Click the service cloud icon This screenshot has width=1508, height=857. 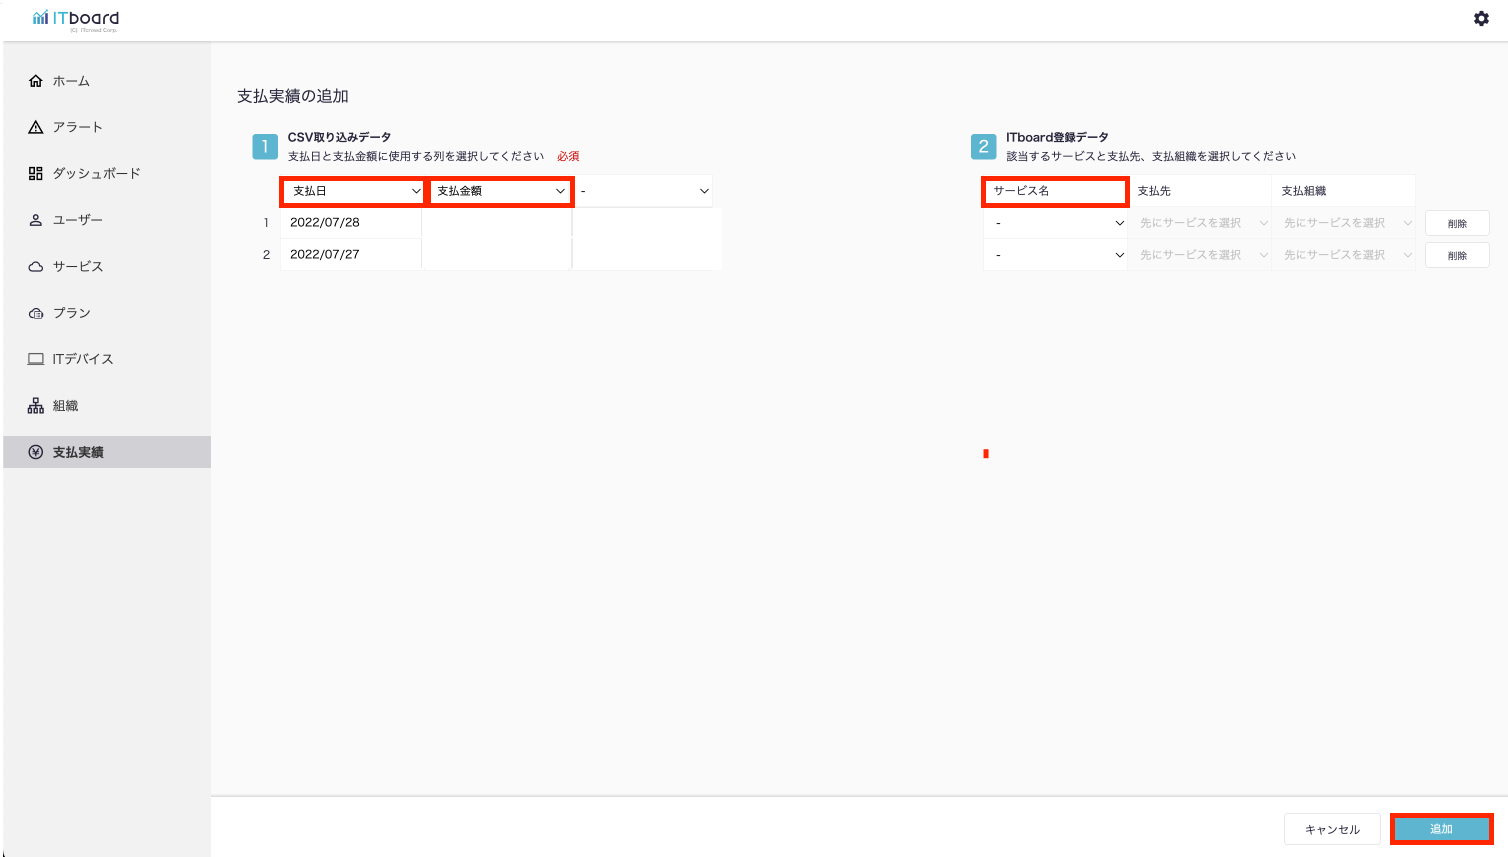(x=36, y=266)
